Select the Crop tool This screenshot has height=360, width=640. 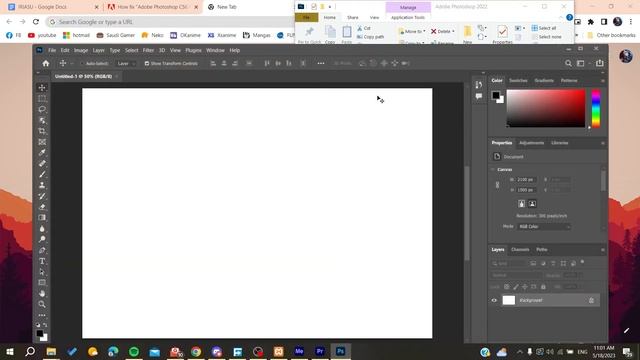click(42, 131)
